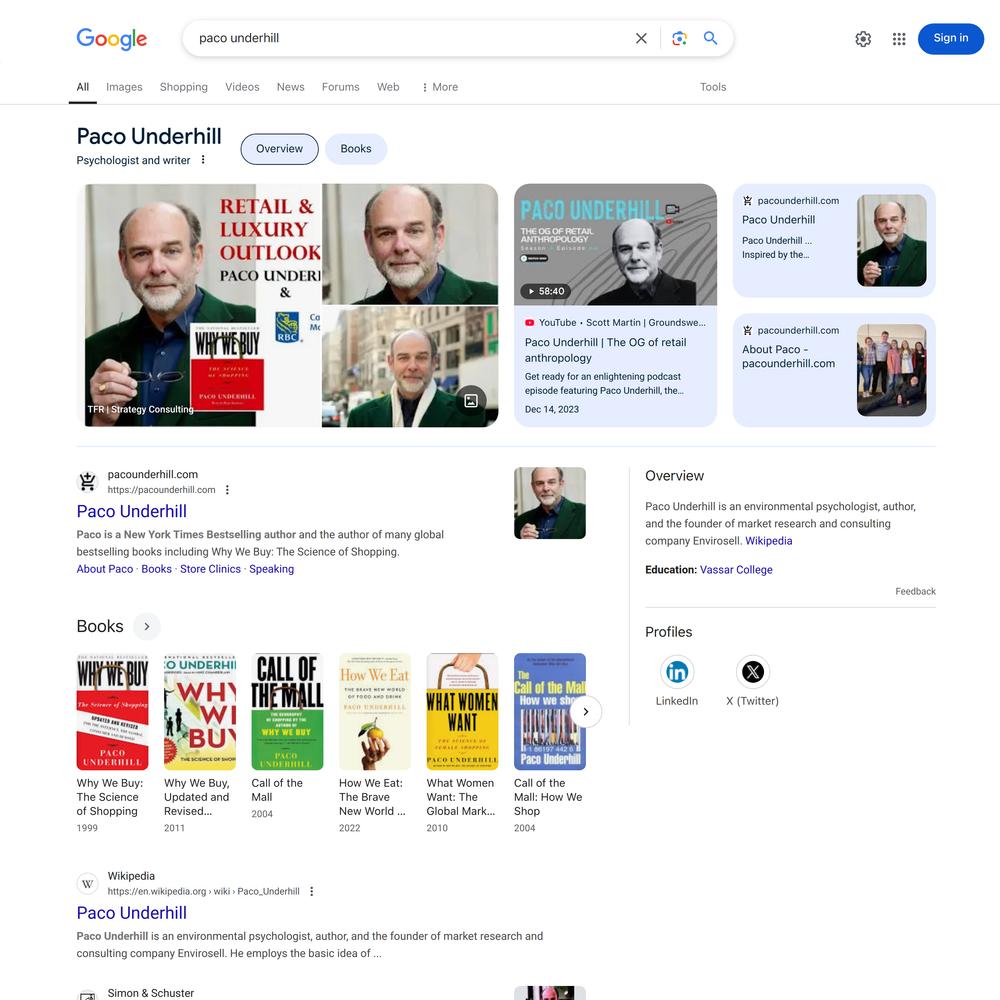This screenshot has height=1000, width=1000.
Task: Open Google Lens image search icon
Action: [679, 38]
